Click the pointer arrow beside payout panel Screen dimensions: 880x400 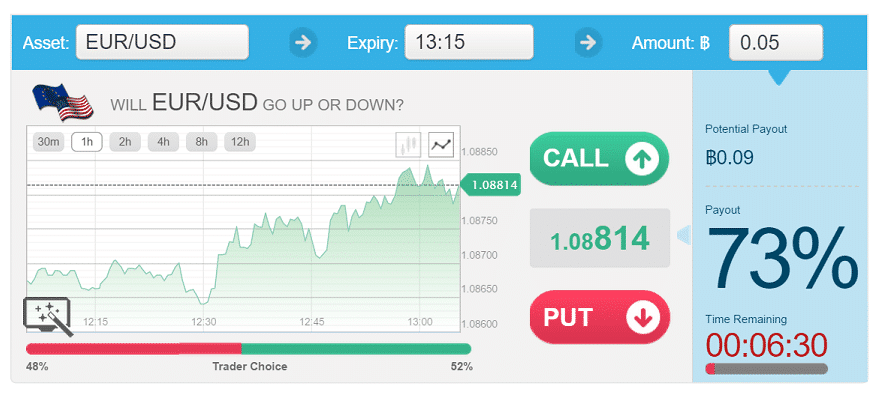[x=684, y=237]
